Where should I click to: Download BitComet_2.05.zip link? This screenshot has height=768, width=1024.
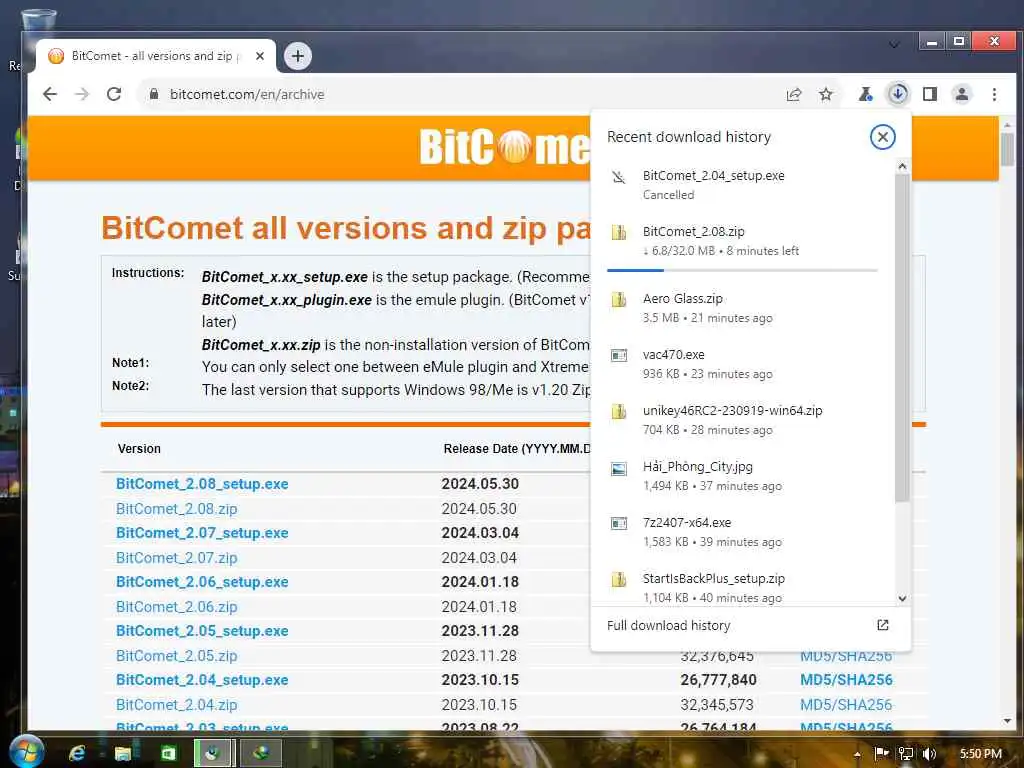(x=176, y=656)
